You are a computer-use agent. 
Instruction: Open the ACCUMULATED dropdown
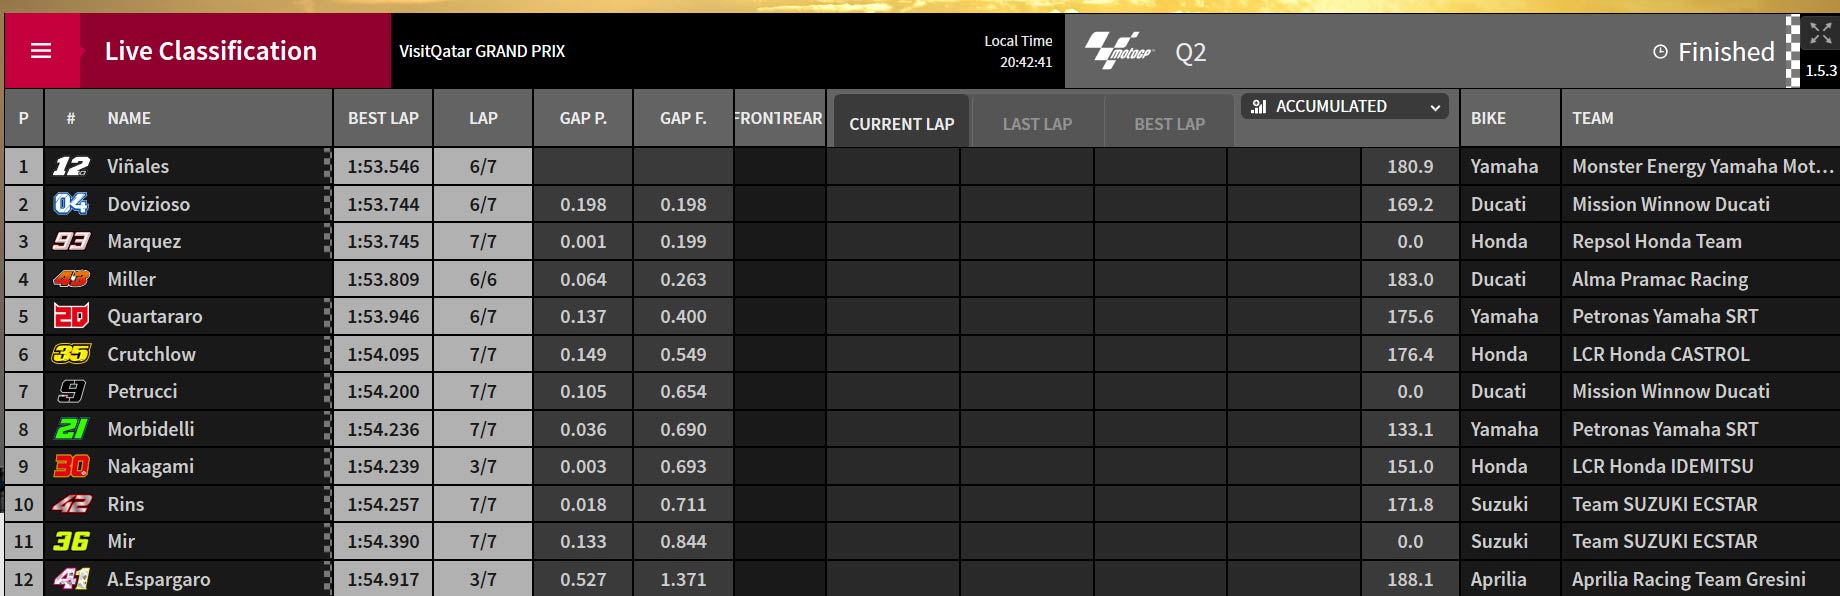click(x=1346, y=106)
